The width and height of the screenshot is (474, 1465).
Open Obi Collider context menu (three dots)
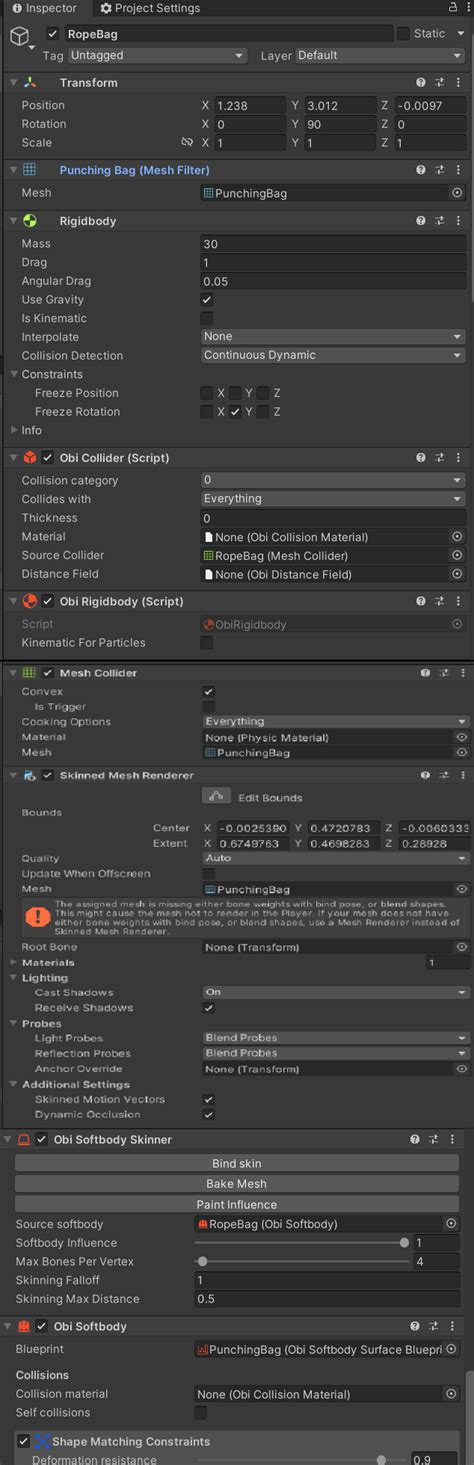[x=459, y=458]
